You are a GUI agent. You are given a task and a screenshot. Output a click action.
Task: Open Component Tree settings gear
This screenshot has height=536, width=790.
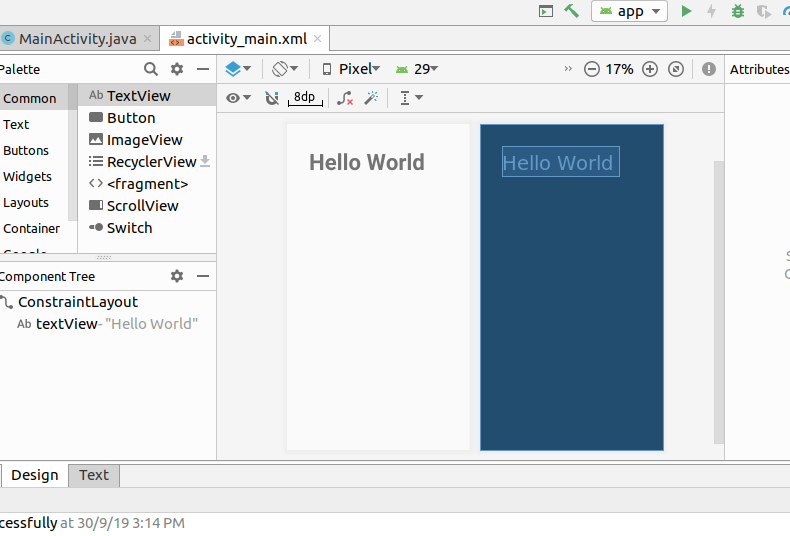177,276
